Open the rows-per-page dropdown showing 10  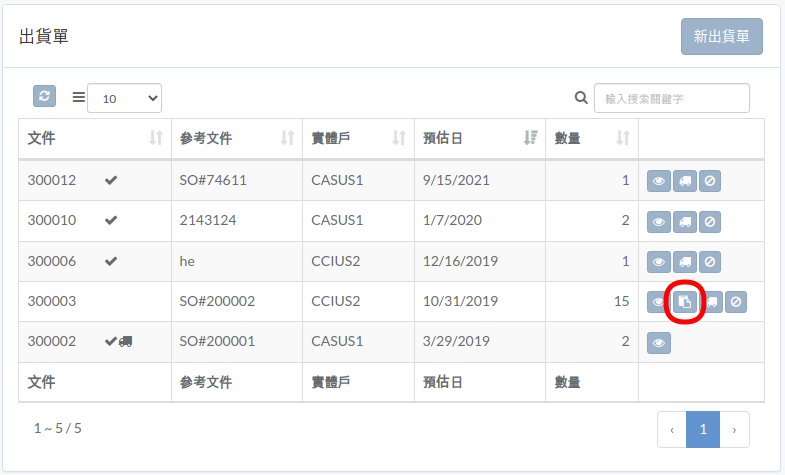click(125, 98)
